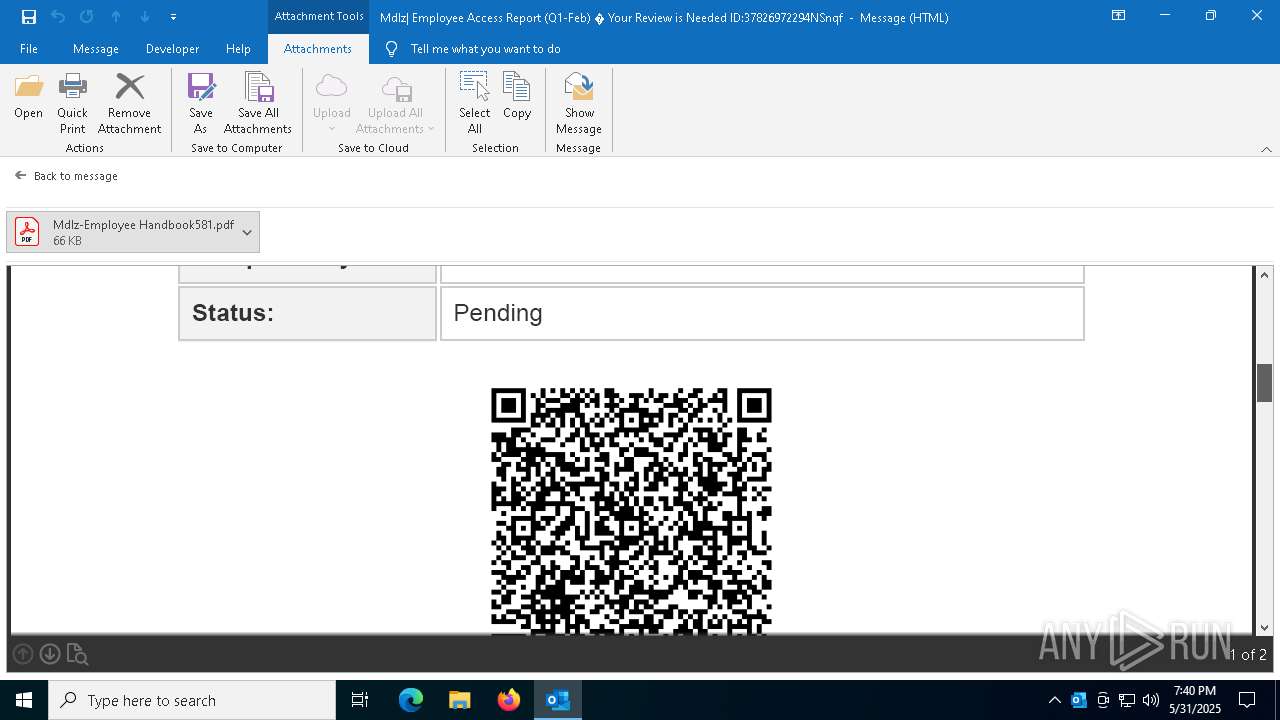Open the Windows Start menu
1280x720 pixels.
coord(24,700)
